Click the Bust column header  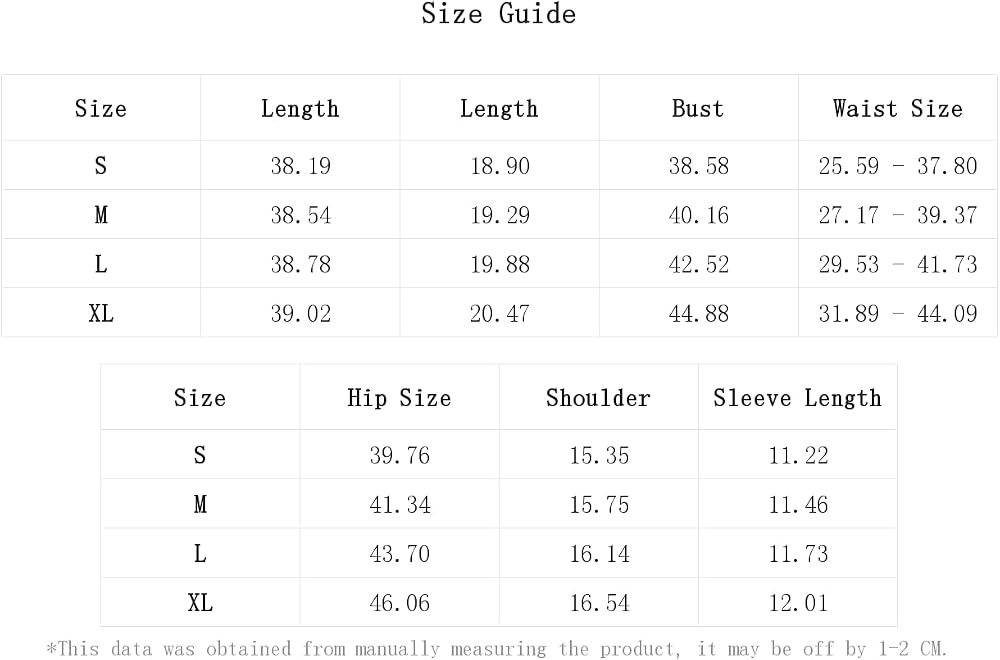coord(698,108)
